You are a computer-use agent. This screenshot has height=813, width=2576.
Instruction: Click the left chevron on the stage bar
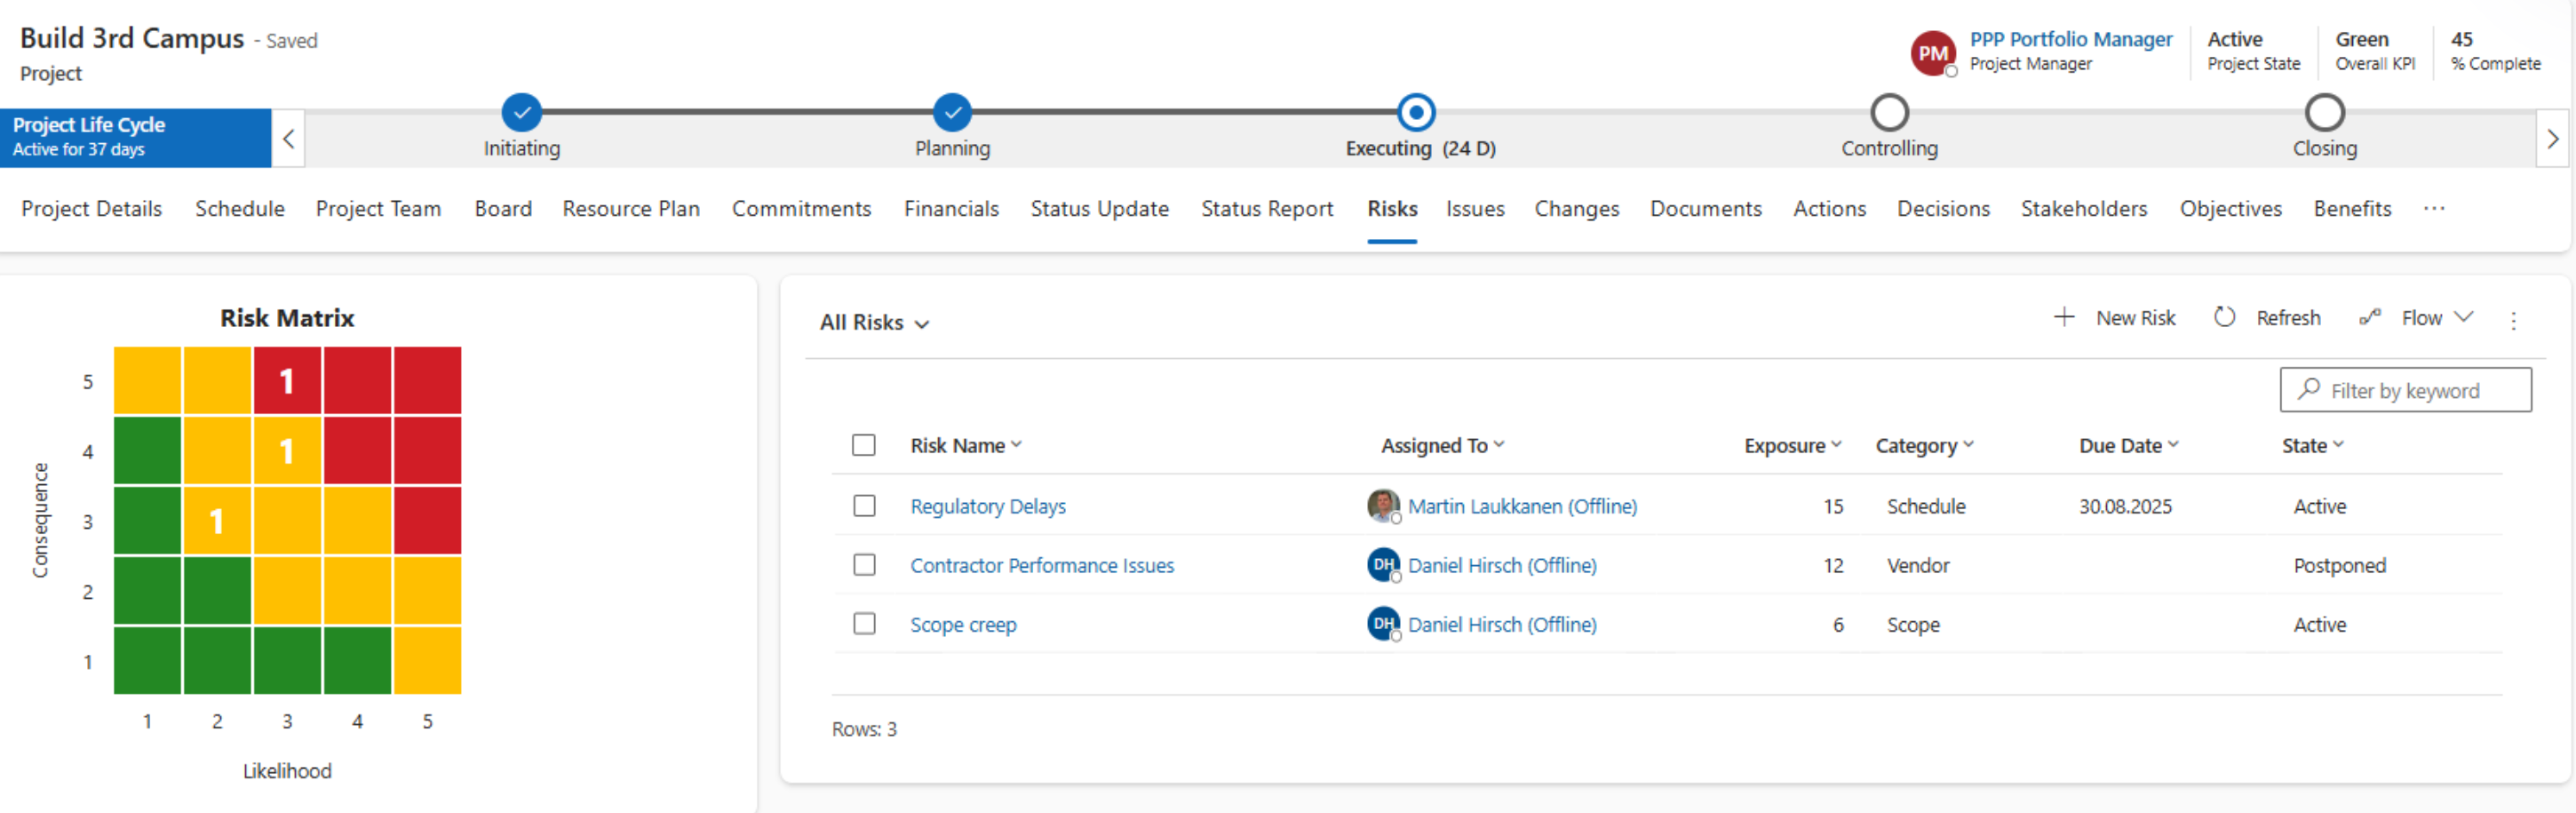(288, 139)
